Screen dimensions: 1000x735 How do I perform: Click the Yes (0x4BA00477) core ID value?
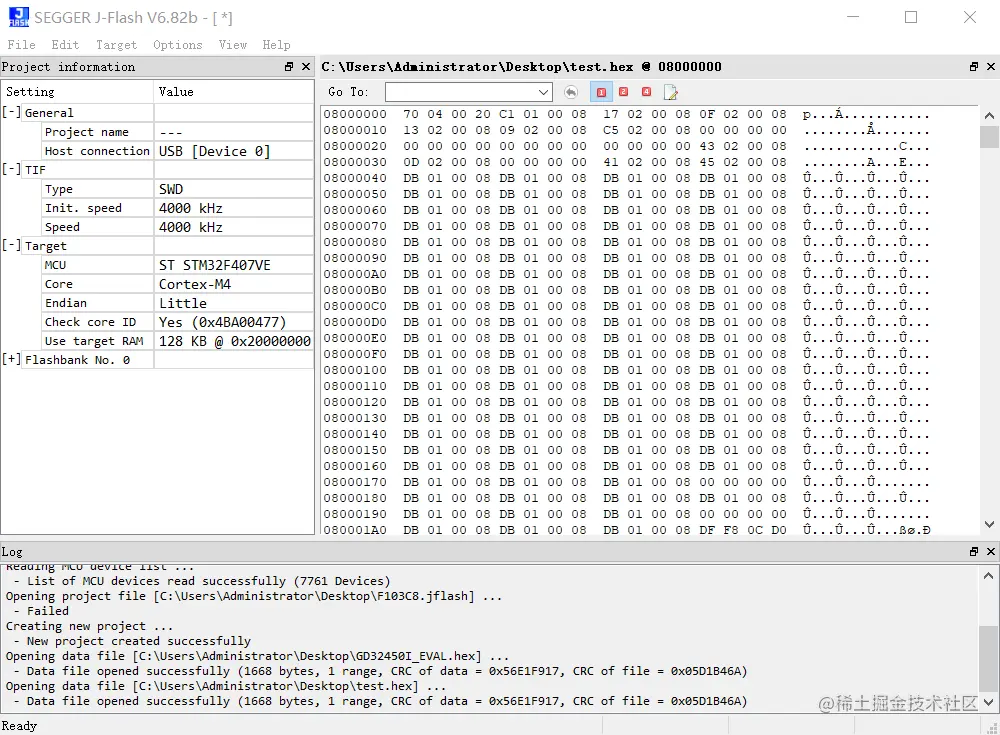coord(222,322)
